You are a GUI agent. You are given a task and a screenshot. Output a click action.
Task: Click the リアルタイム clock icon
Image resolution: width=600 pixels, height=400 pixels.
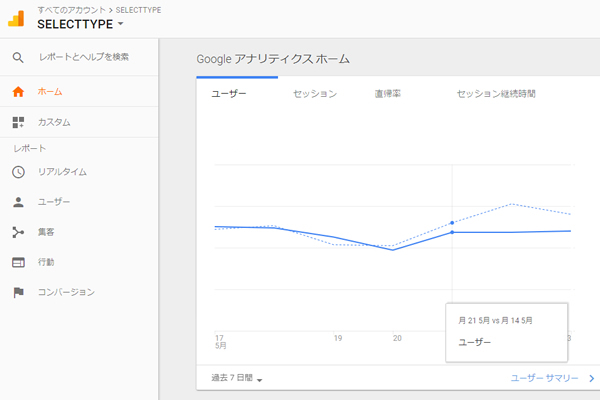pyautogui.click(x=18, y=172)
